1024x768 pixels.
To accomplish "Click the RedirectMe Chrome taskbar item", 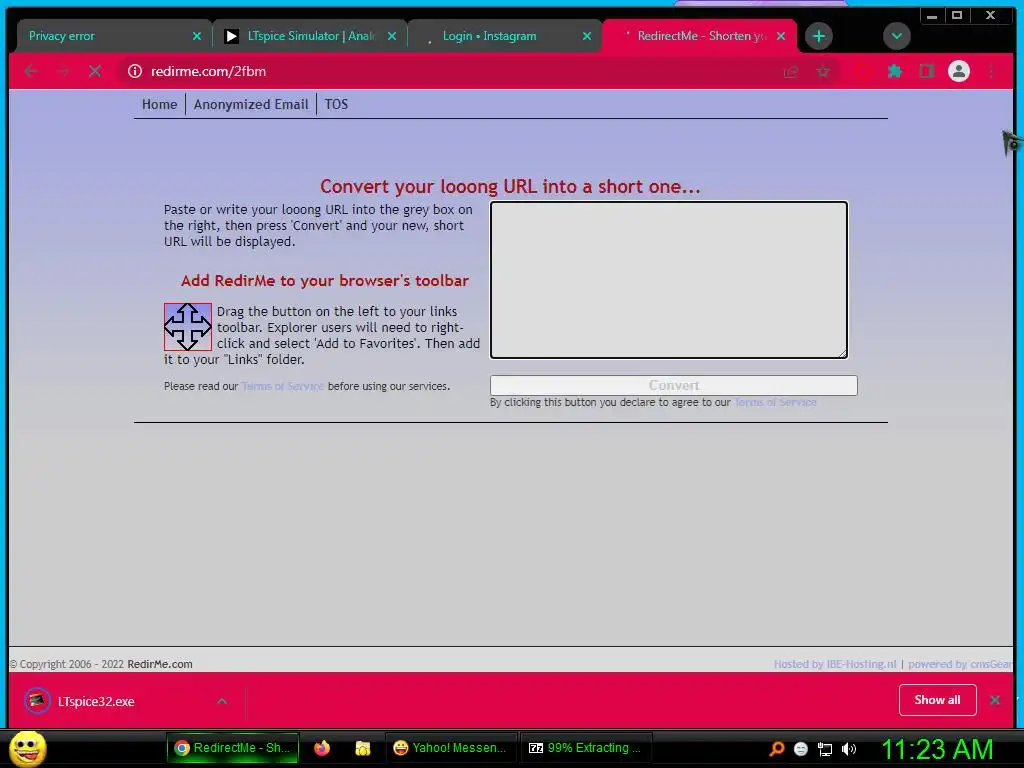I will click(x=233, y=748).
